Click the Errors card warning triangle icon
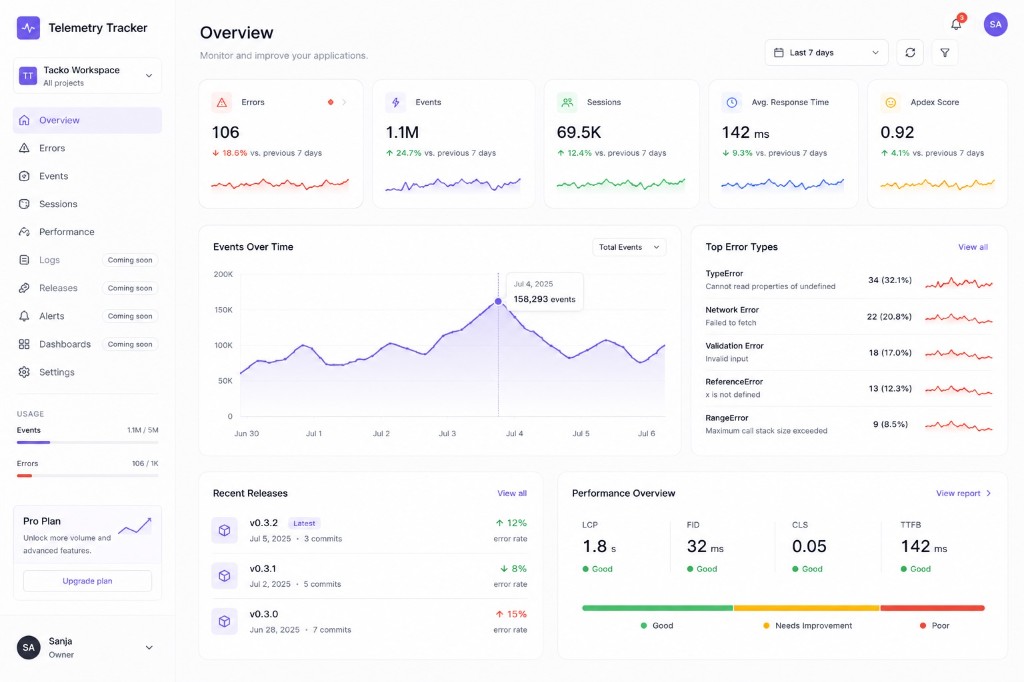The height and width of the screenshot is (682, 1024). click(222, 103)
